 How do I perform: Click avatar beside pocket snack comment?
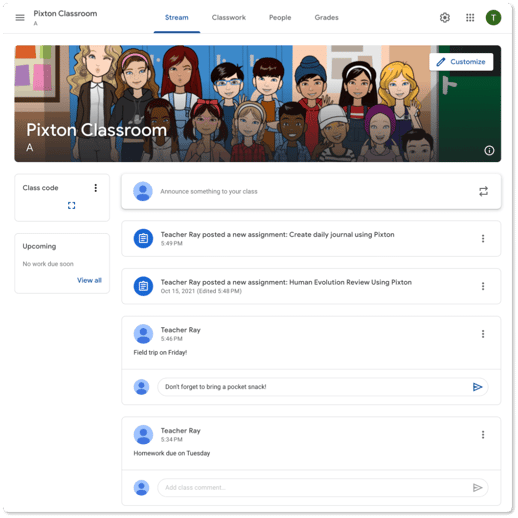pos(141,387)
